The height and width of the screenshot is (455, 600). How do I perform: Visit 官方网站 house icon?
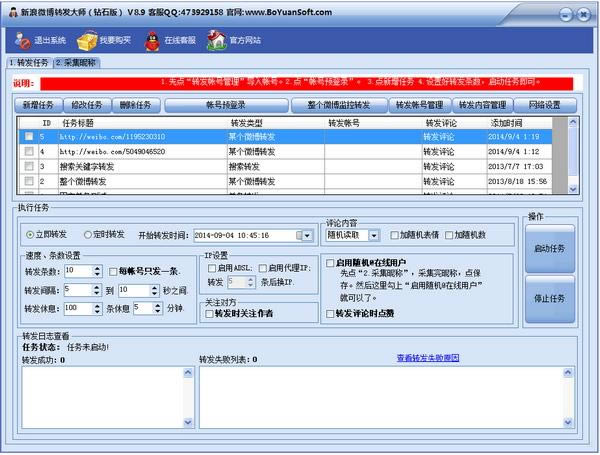pos(217,41)
